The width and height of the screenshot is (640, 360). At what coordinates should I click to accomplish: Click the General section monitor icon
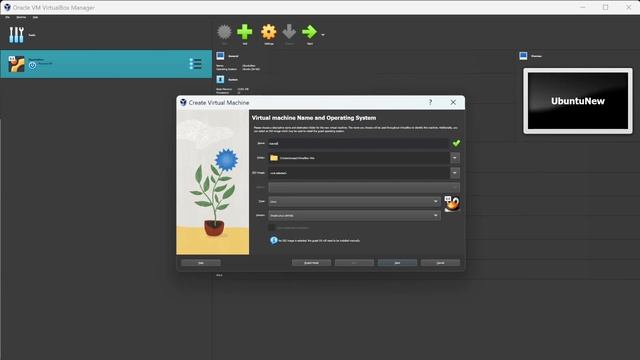click(x=220, y=56)
